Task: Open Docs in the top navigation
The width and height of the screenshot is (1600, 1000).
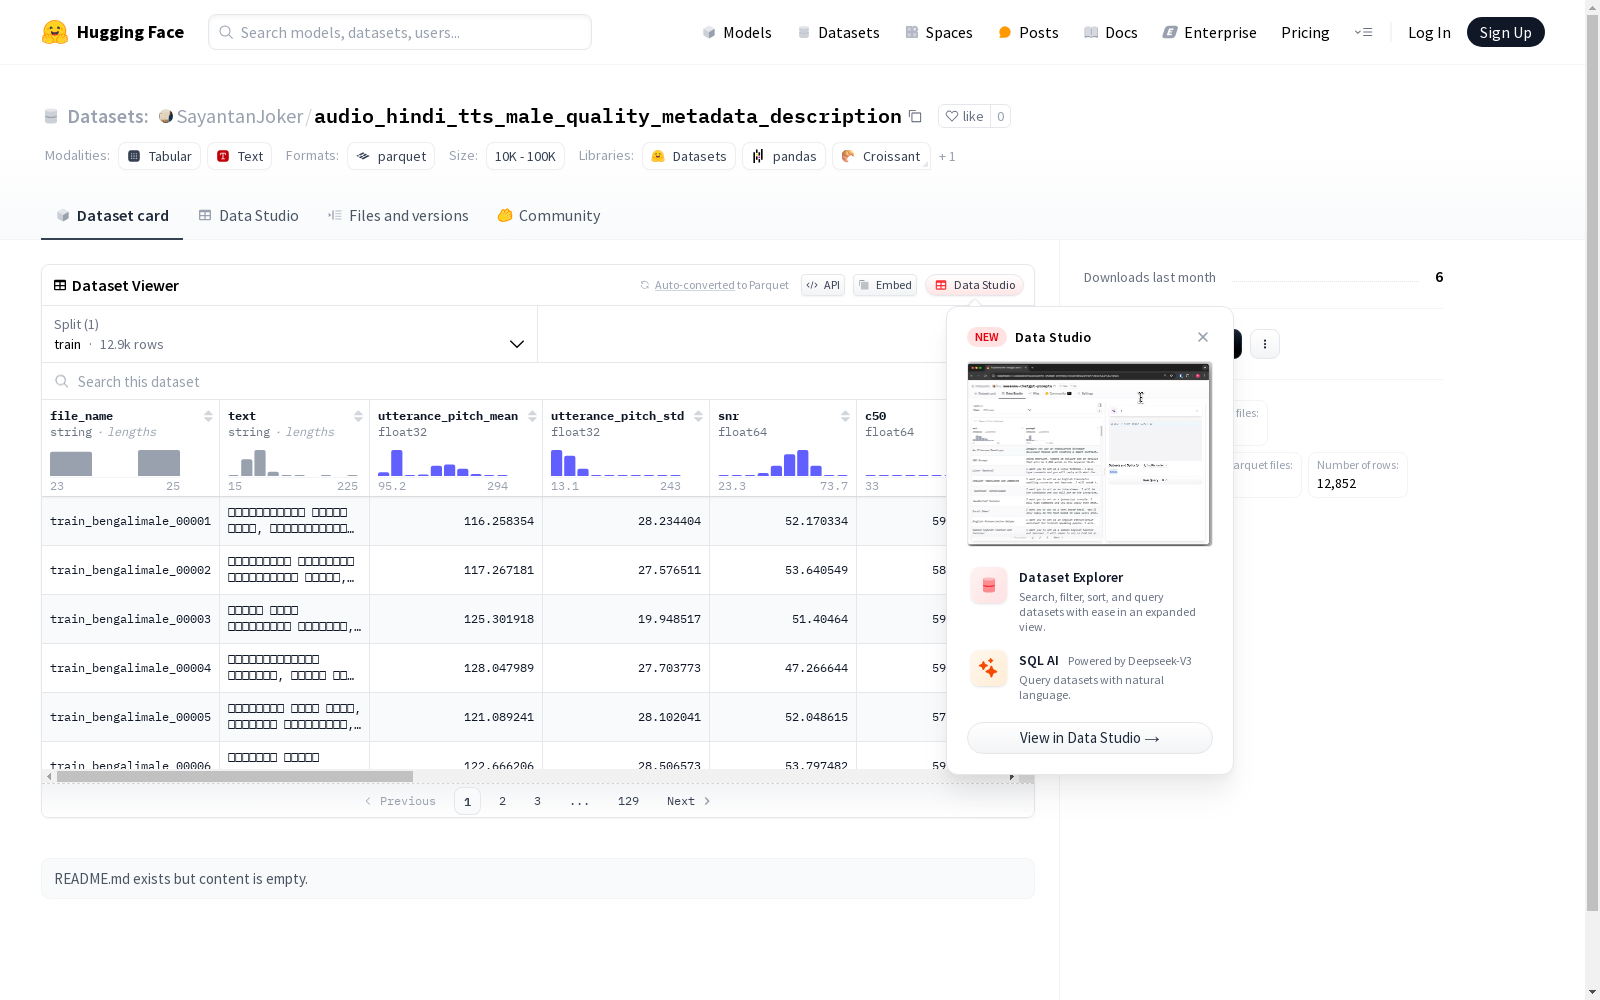Action: pyautogui.click(x=1111, y=32)
